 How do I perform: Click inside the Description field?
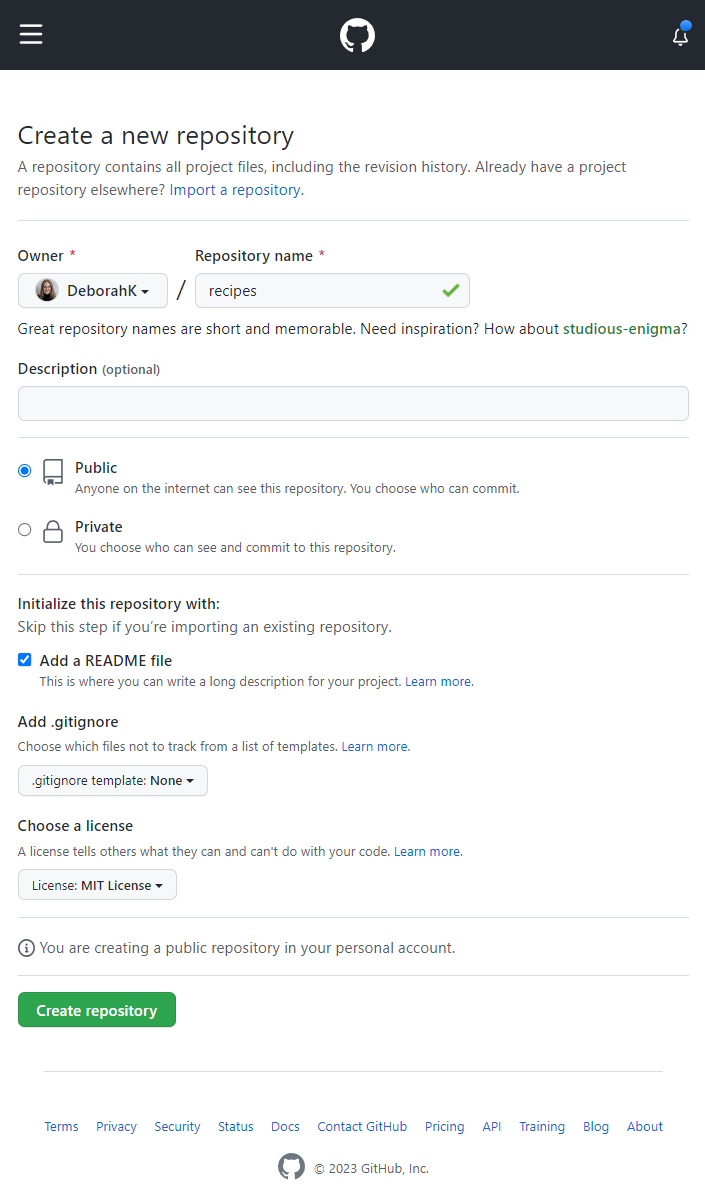point(353,403)
